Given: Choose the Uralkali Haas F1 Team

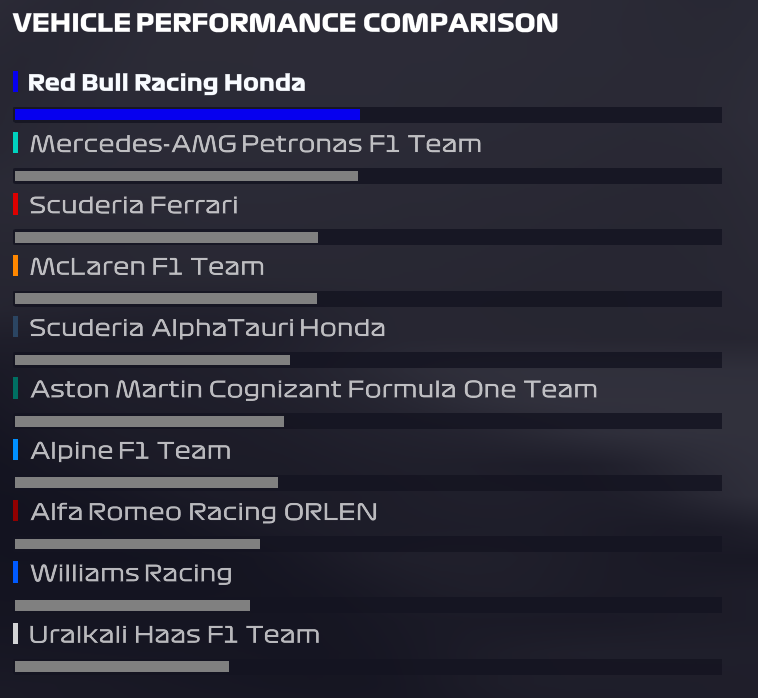Looking at the screenshot, I should (174, 635).
